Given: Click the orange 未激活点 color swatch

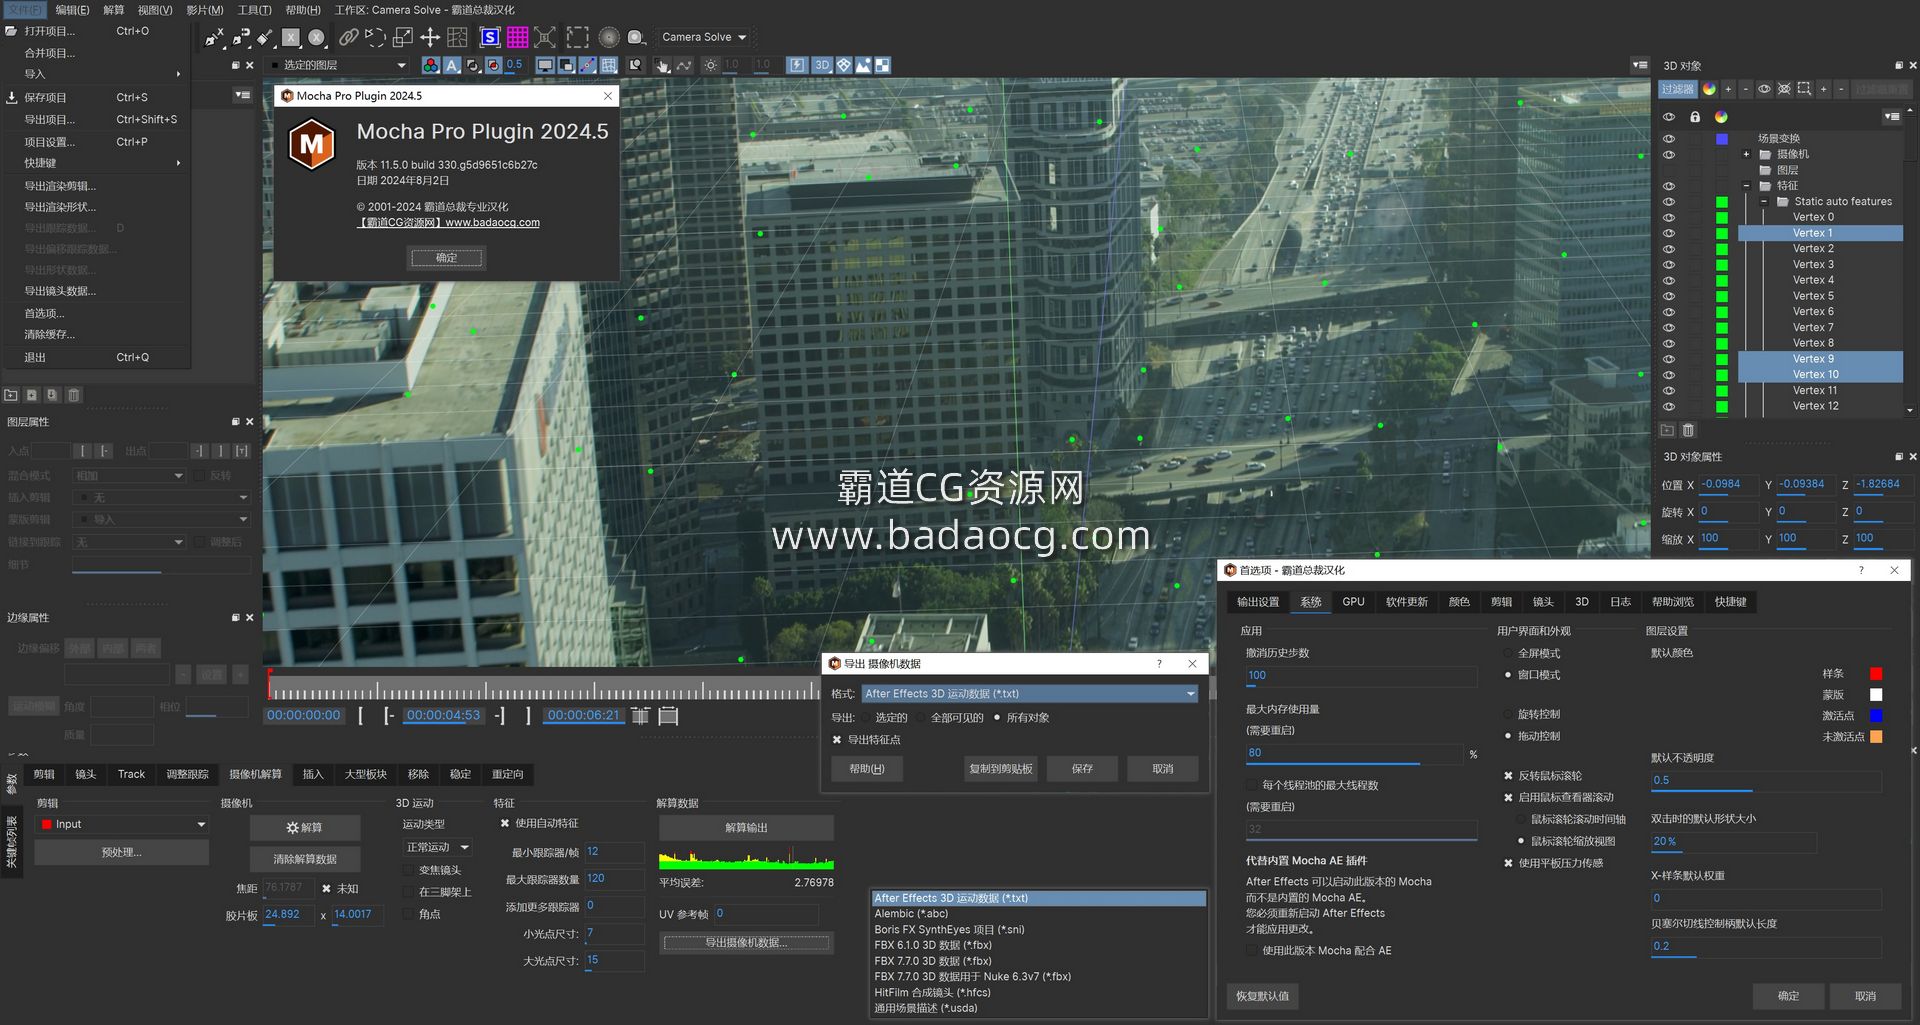Looking at the screenshot, I should pyautogui.click(x=1876, y=737).
